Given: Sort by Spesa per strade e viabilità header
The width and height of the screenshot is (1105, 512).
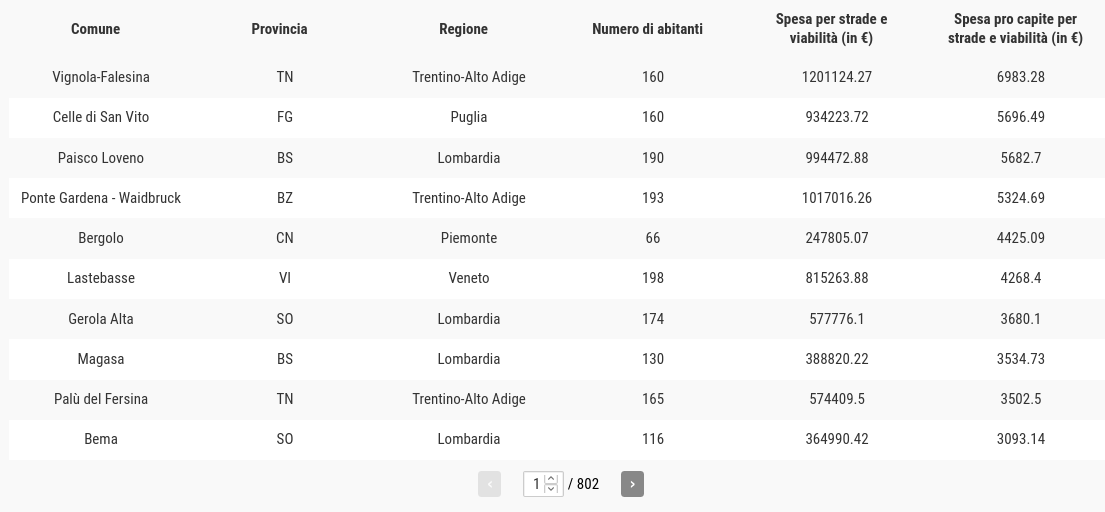Looking at the screenshot, I should [831, 29].
